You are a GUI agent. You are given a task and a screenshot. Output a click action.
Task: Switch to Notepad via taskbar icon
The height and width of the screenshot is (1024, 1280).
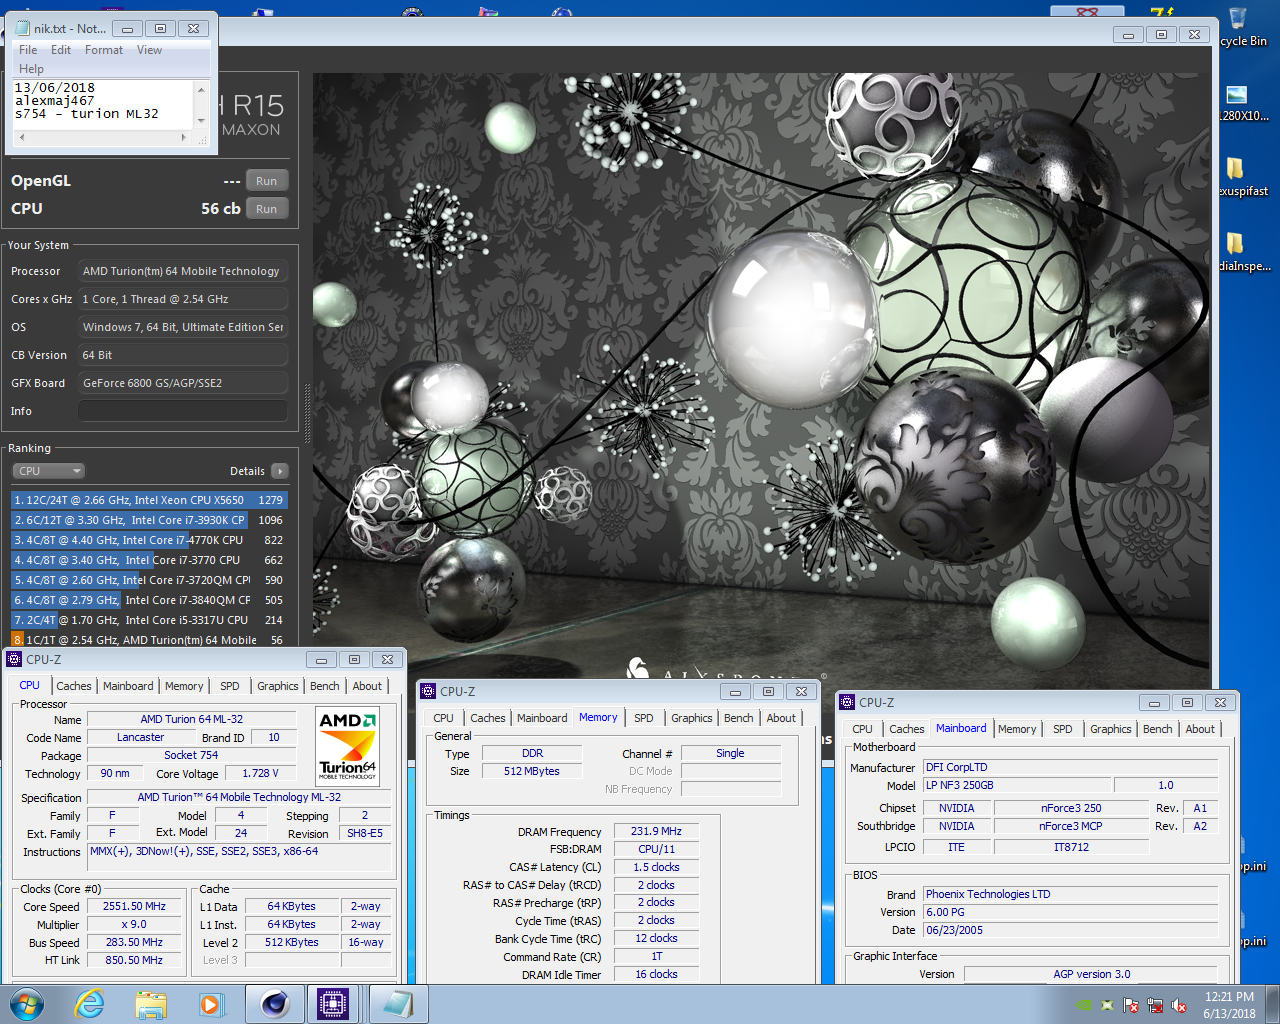point(398,1004)
